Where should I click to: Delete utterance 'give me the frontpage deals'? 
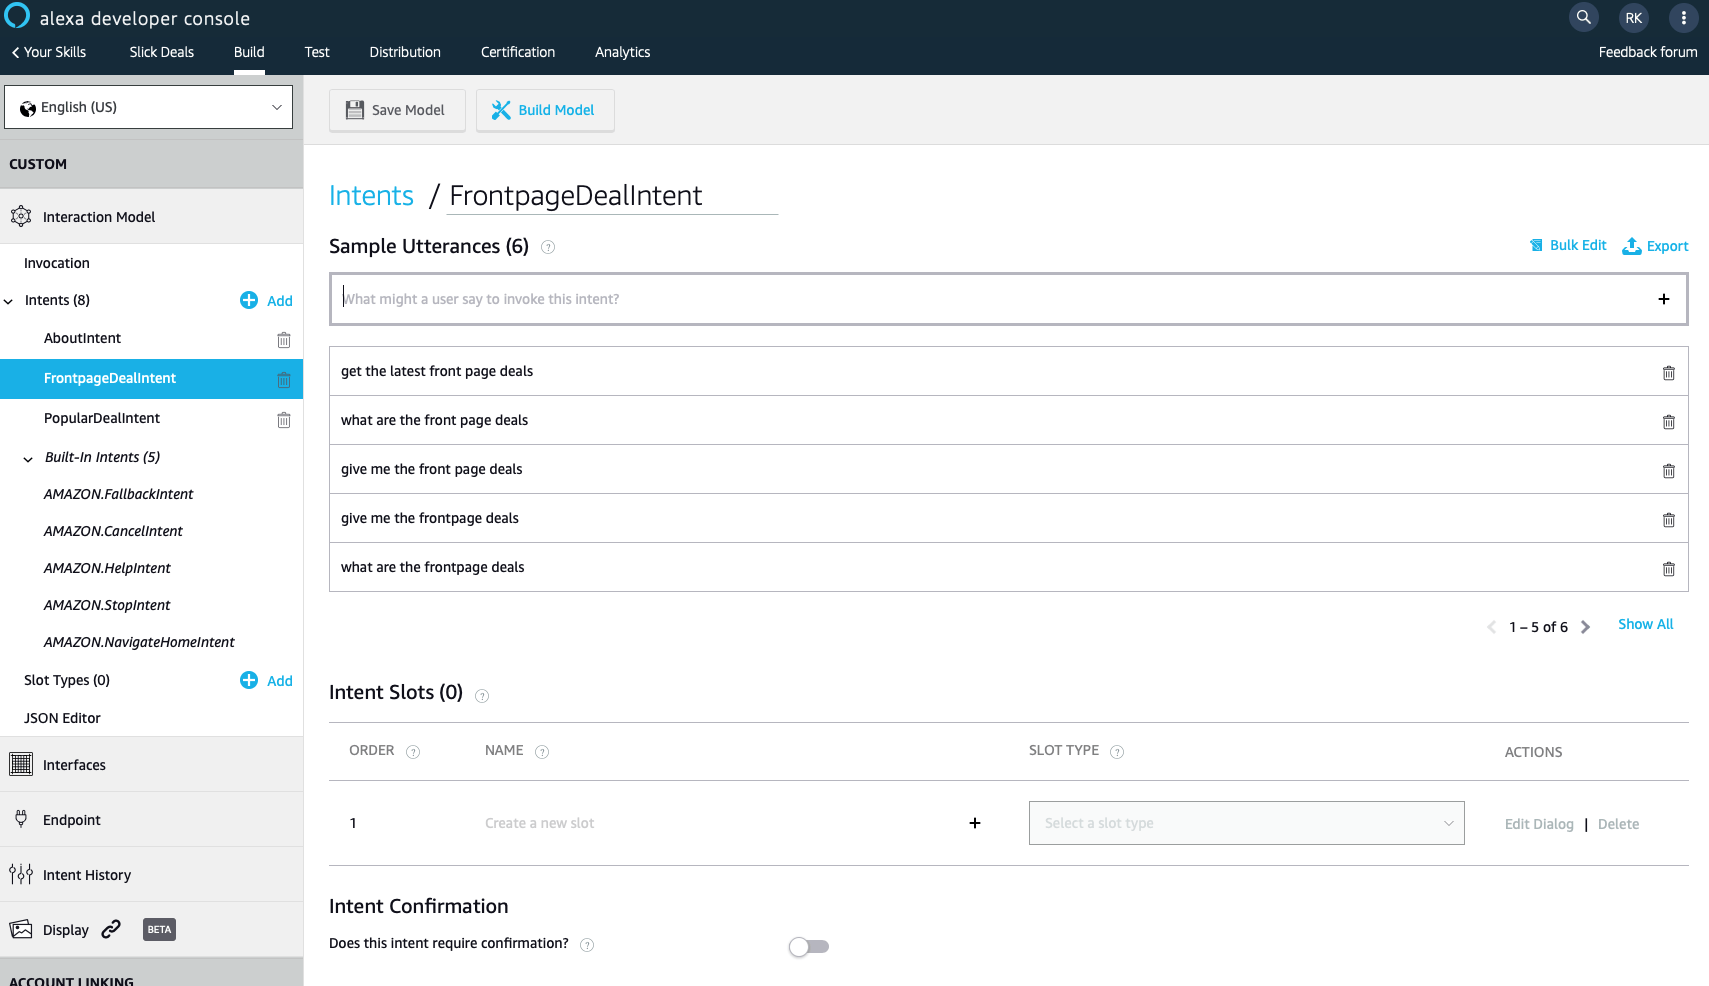pyautogui.click(x=1669, y=520)
